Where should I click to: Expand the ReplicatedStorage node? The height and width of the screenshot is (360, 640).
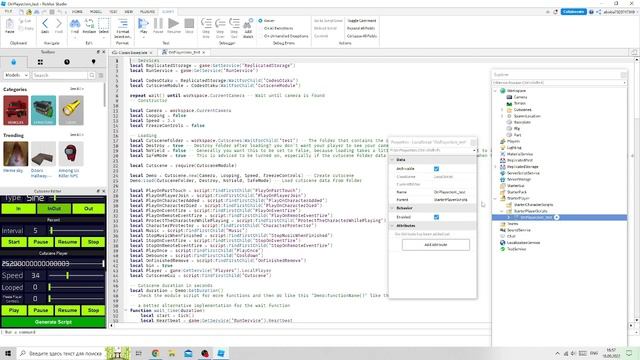pos(496,167)
